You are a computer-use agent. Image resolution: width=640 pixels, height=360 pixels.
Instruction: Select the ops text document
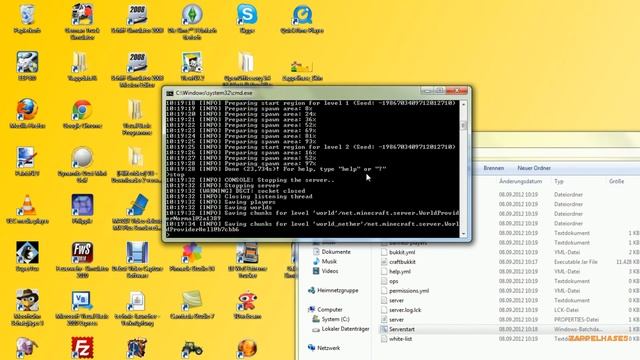pos(393,281)
